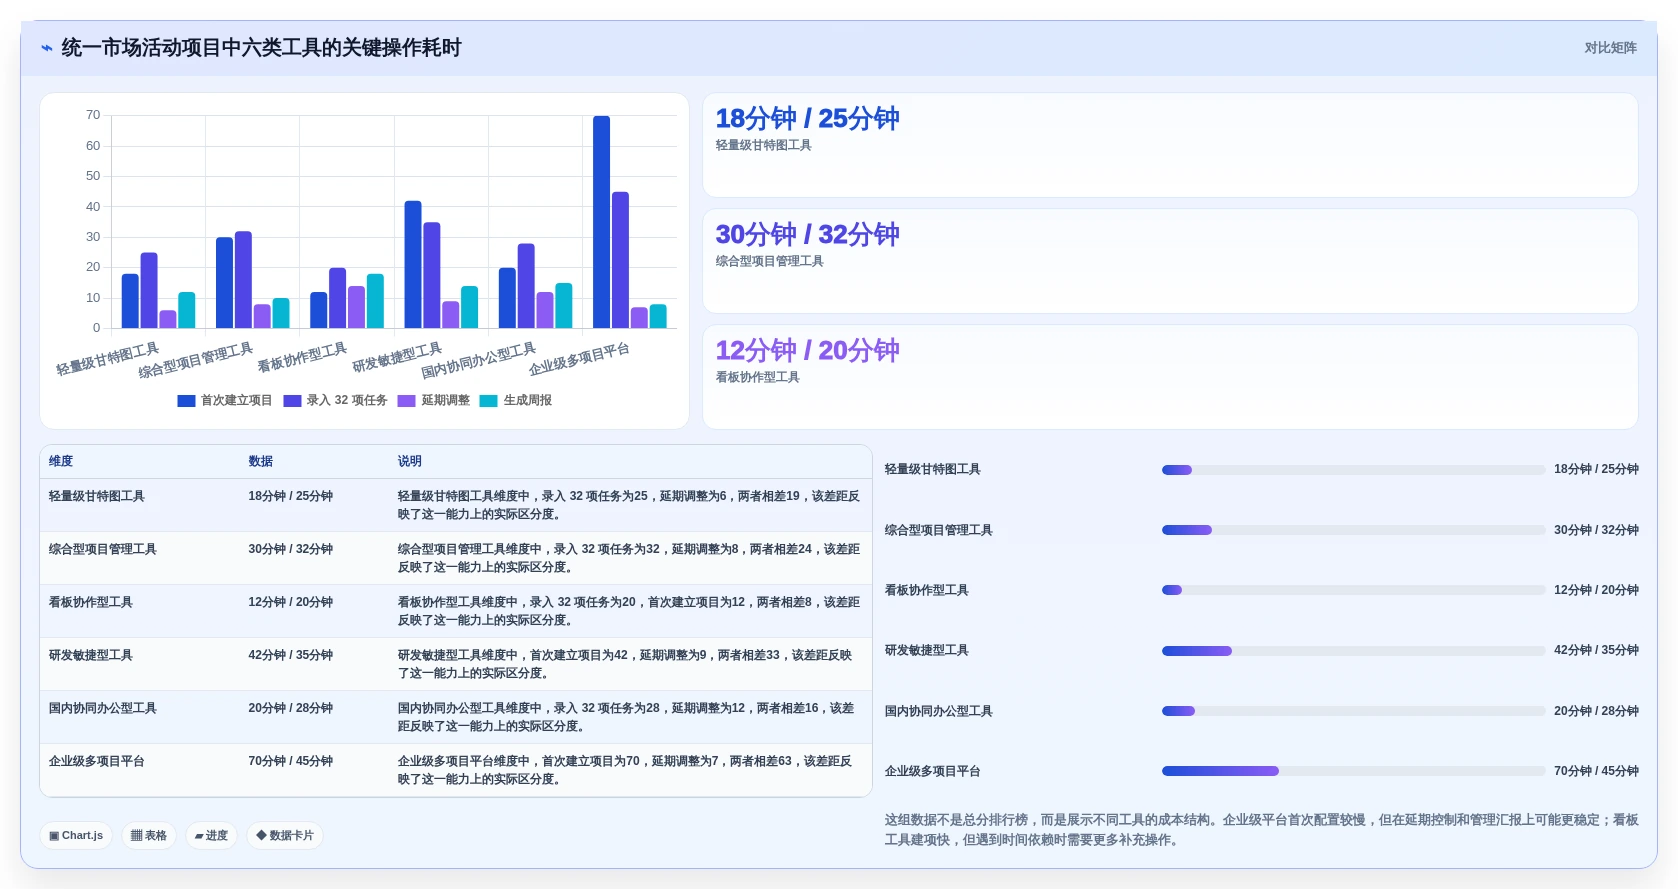Toggle the 首次建立项目 legend swatch
The image size is (1678, 889).
(x=186, y=401)
